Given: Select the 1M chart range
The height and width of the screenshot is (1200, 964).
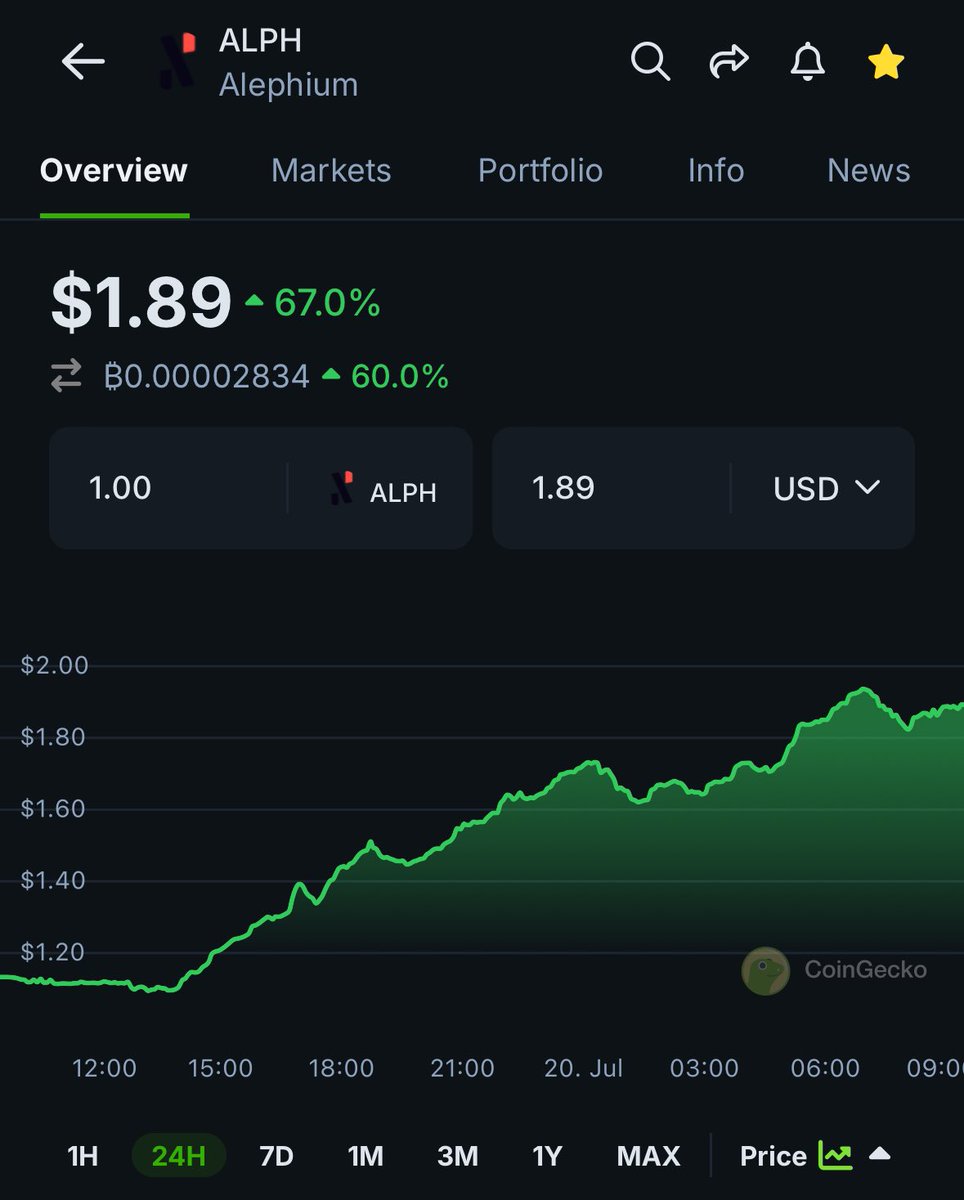Looking at the screenshot, I should 365,1156.
